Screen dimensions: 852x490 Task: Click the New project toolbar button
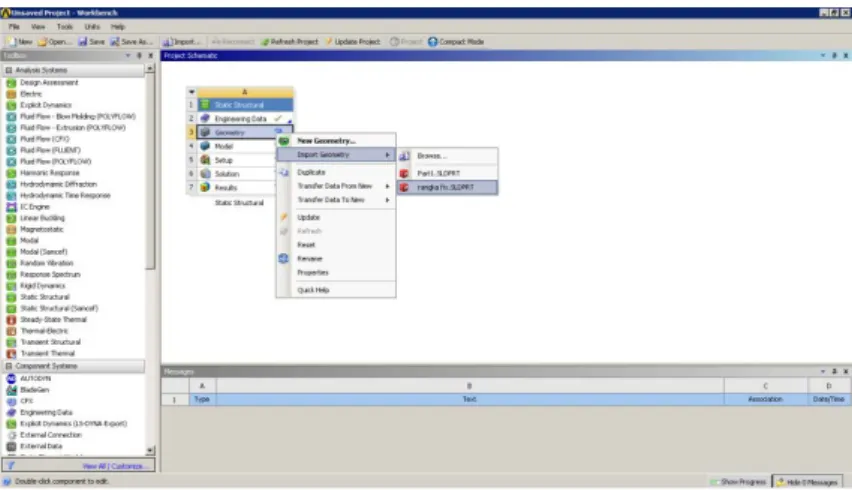tap(20, 42)
